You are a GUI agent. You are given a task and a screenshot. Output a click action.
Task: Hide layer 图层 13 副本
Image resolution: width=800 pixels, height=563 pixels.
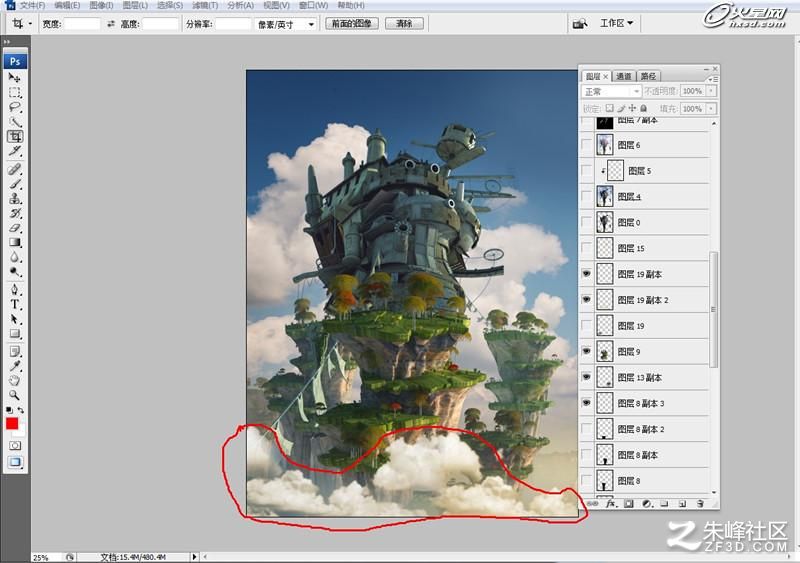tap(587, 377)
